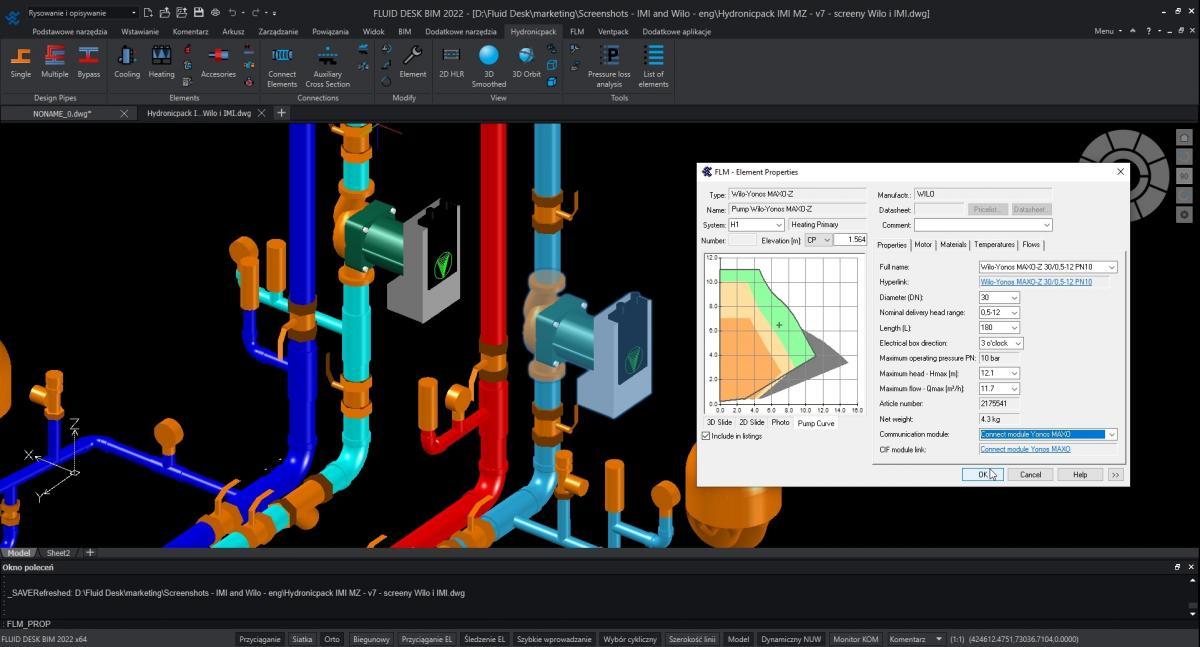The image size is (1200, 647).
Task: Click the OK button in dialog
Action: [982, 474]
